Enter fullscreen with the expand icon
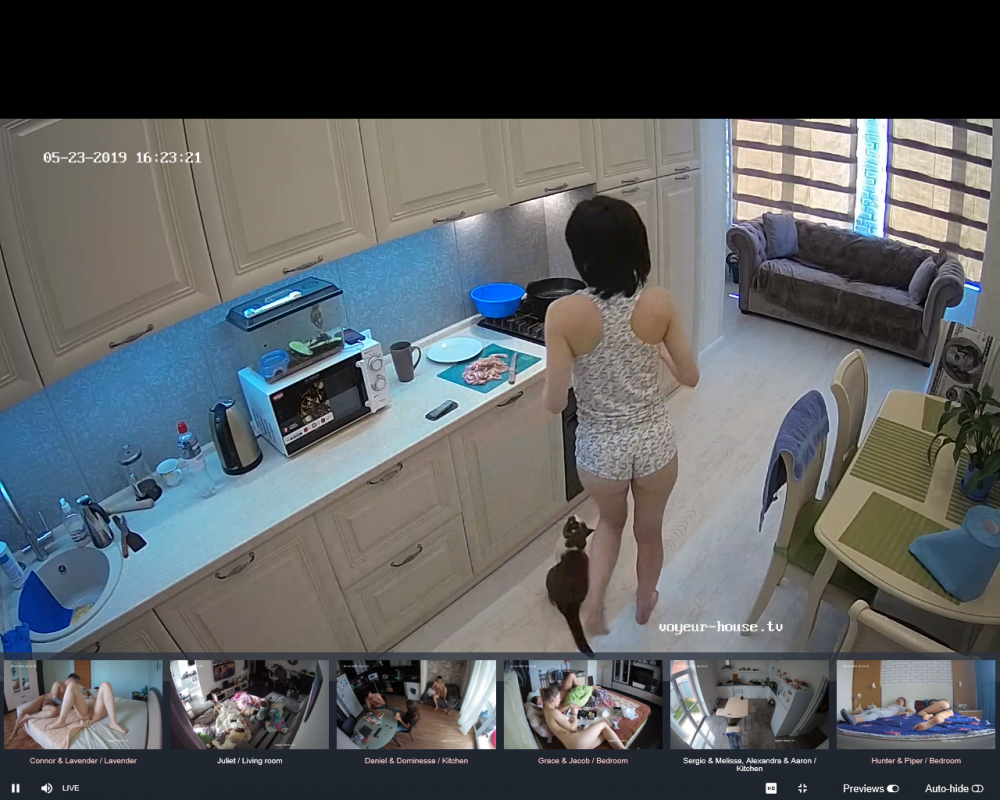Viewport: 1000px width, 800px height. point(803,788)
